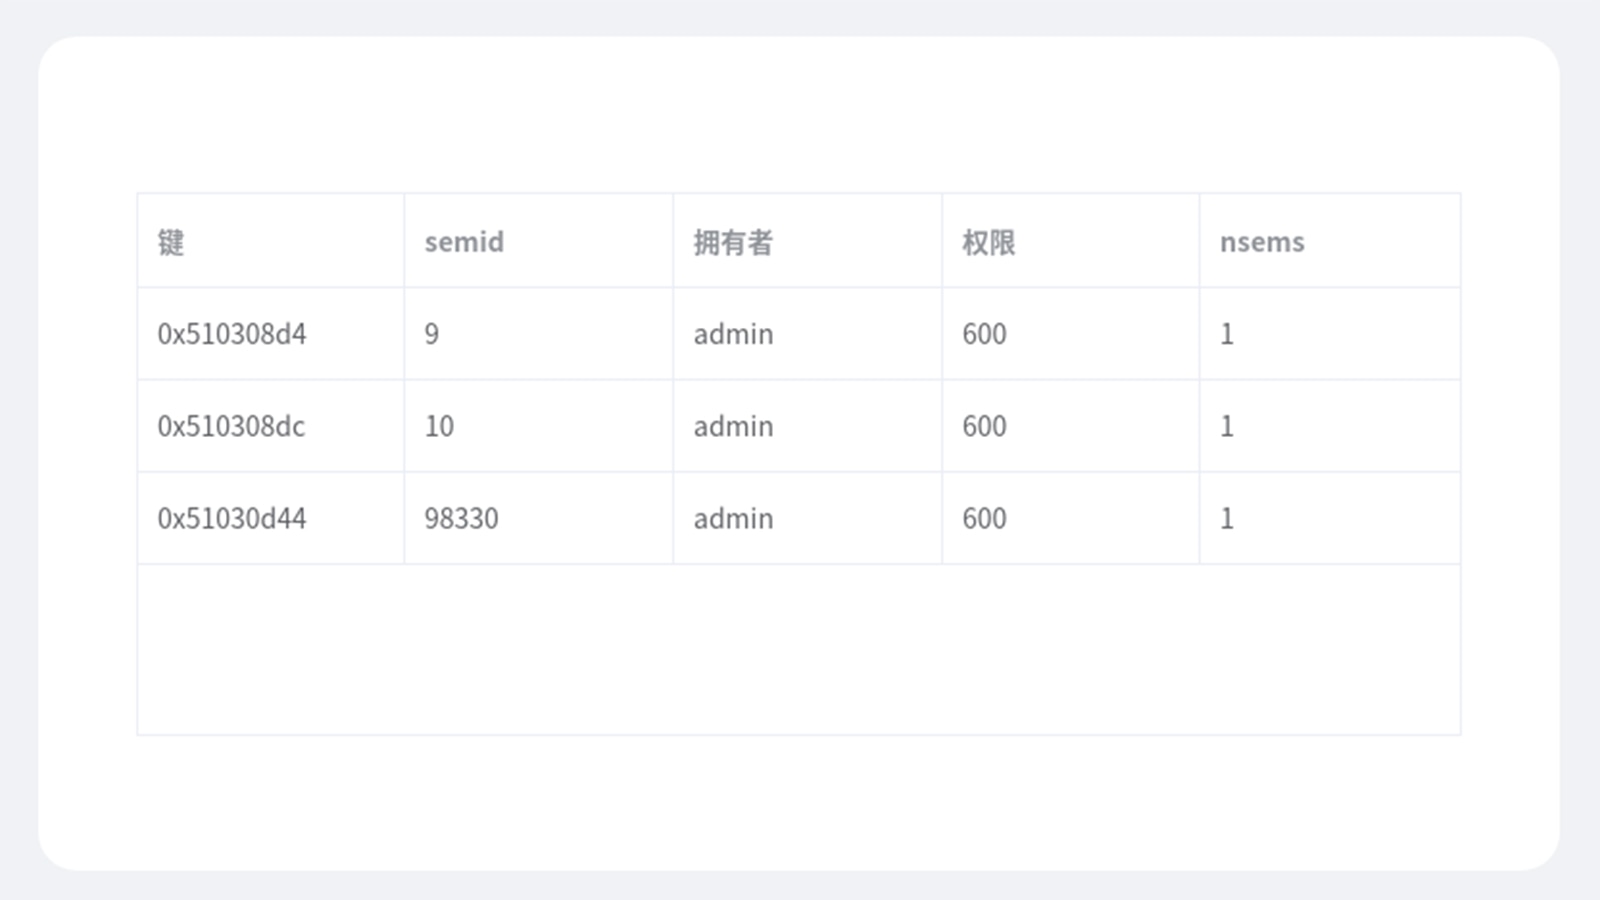Screen dimensions: 1600x900
Task: Select key cell 0x510308dc
Action: 231,426
